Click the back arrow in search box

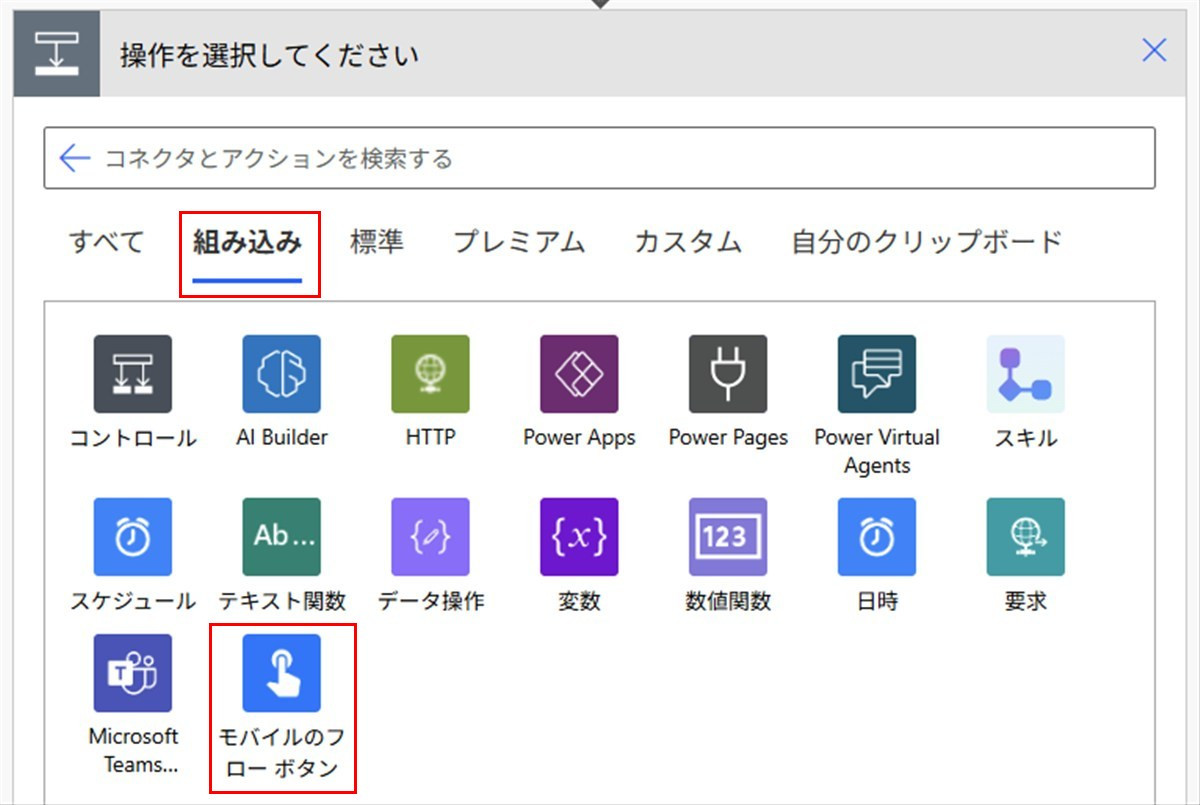[x=75, y=158]
